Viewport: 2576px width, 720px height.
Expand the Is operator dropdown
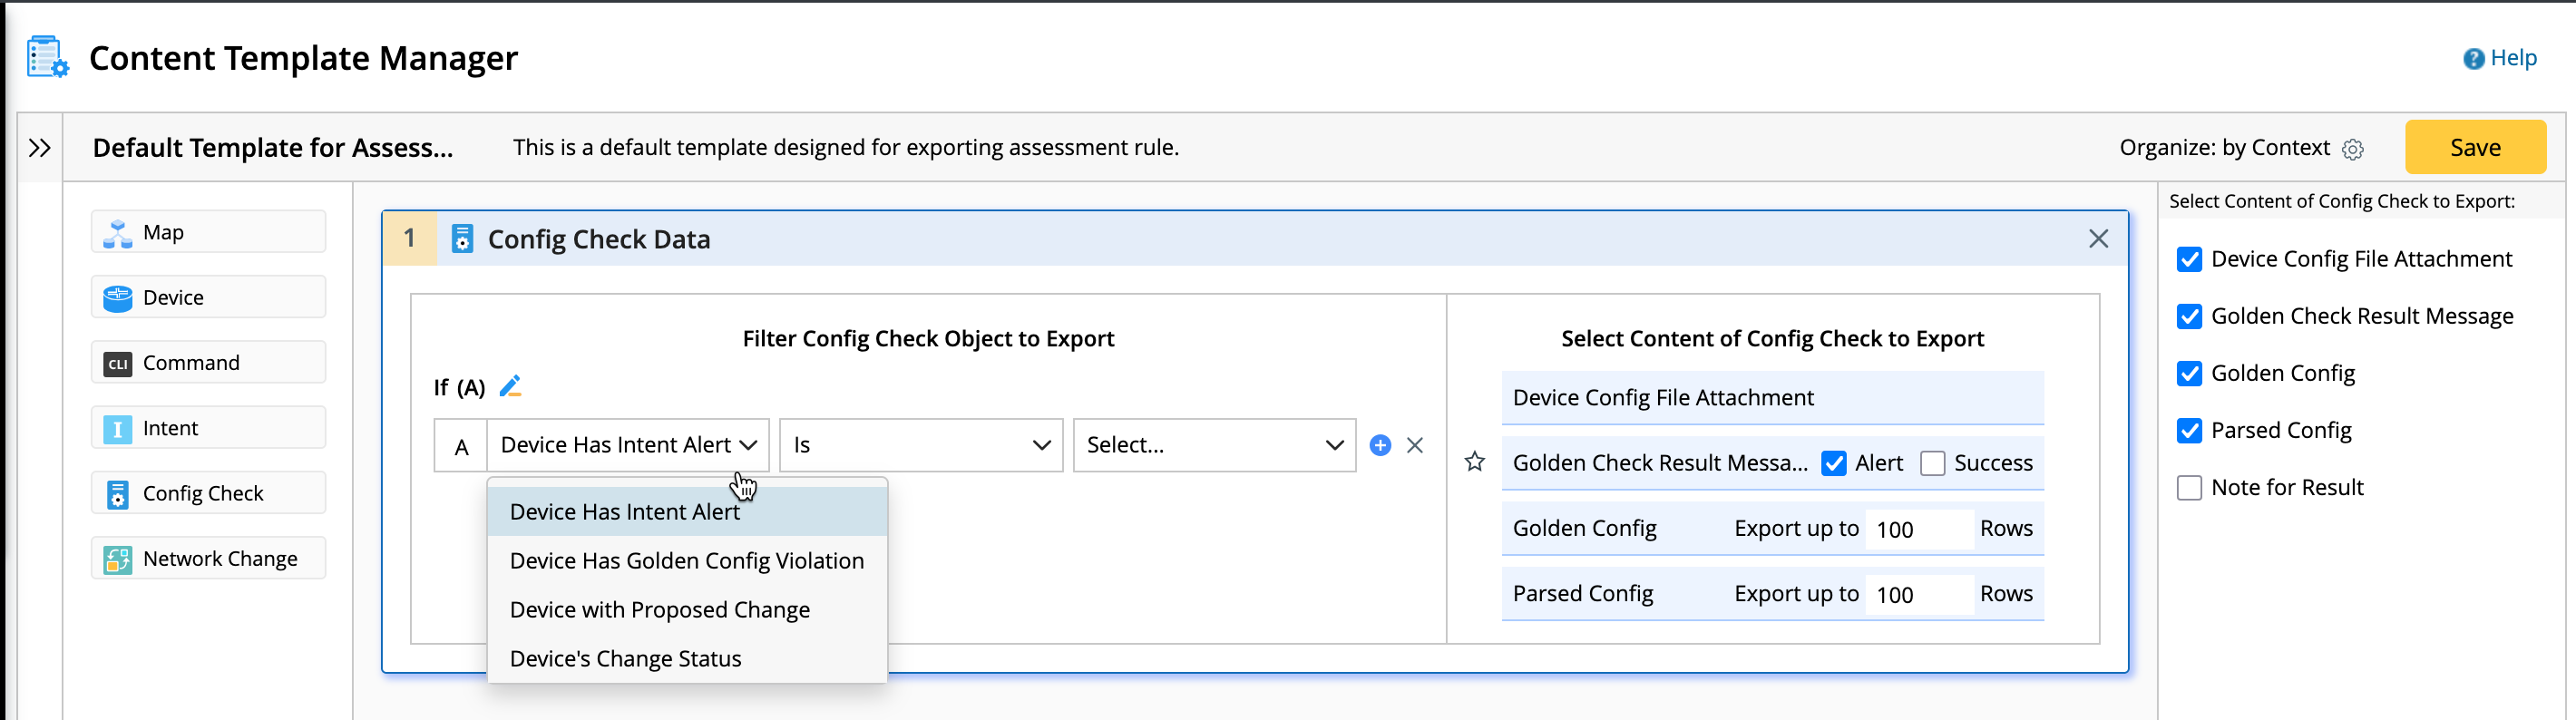click(x=920, y=445)
